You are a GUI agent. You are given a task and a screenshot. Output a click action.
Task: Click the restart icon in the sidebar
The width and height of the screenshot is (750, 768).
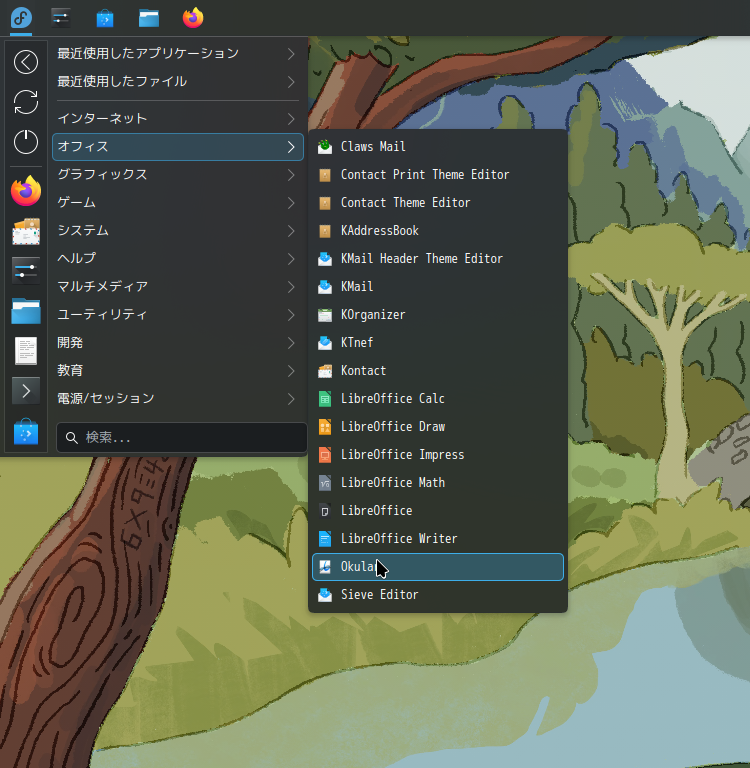(x=26, y=102)
